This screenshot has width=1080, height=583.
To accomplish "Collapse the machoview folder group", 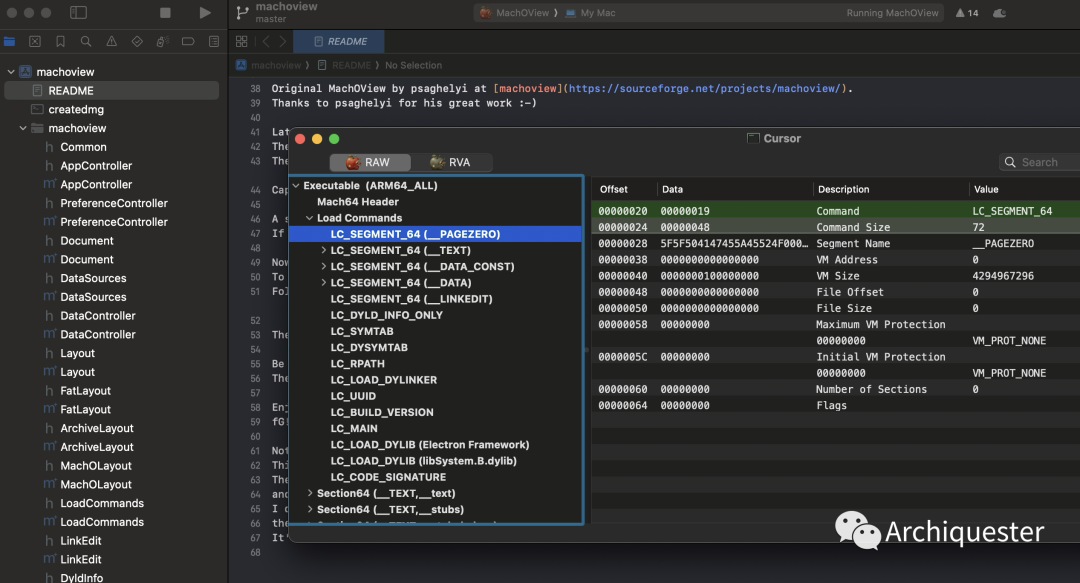I will tap(23, 128).
